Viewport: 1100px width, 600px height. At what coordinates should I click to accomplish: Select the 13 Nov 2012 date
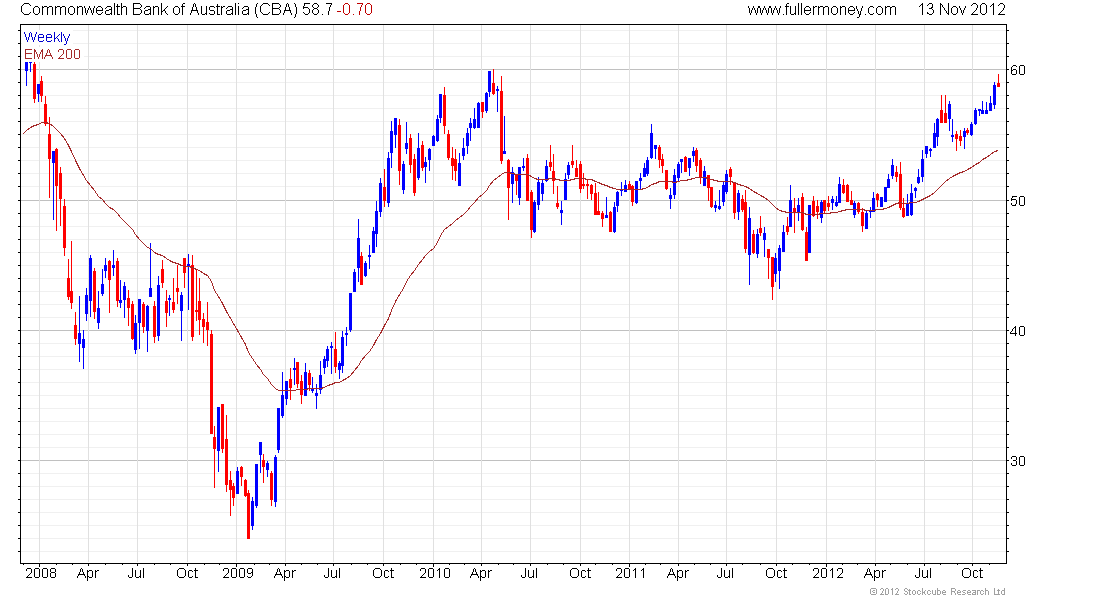click(961, 10)
